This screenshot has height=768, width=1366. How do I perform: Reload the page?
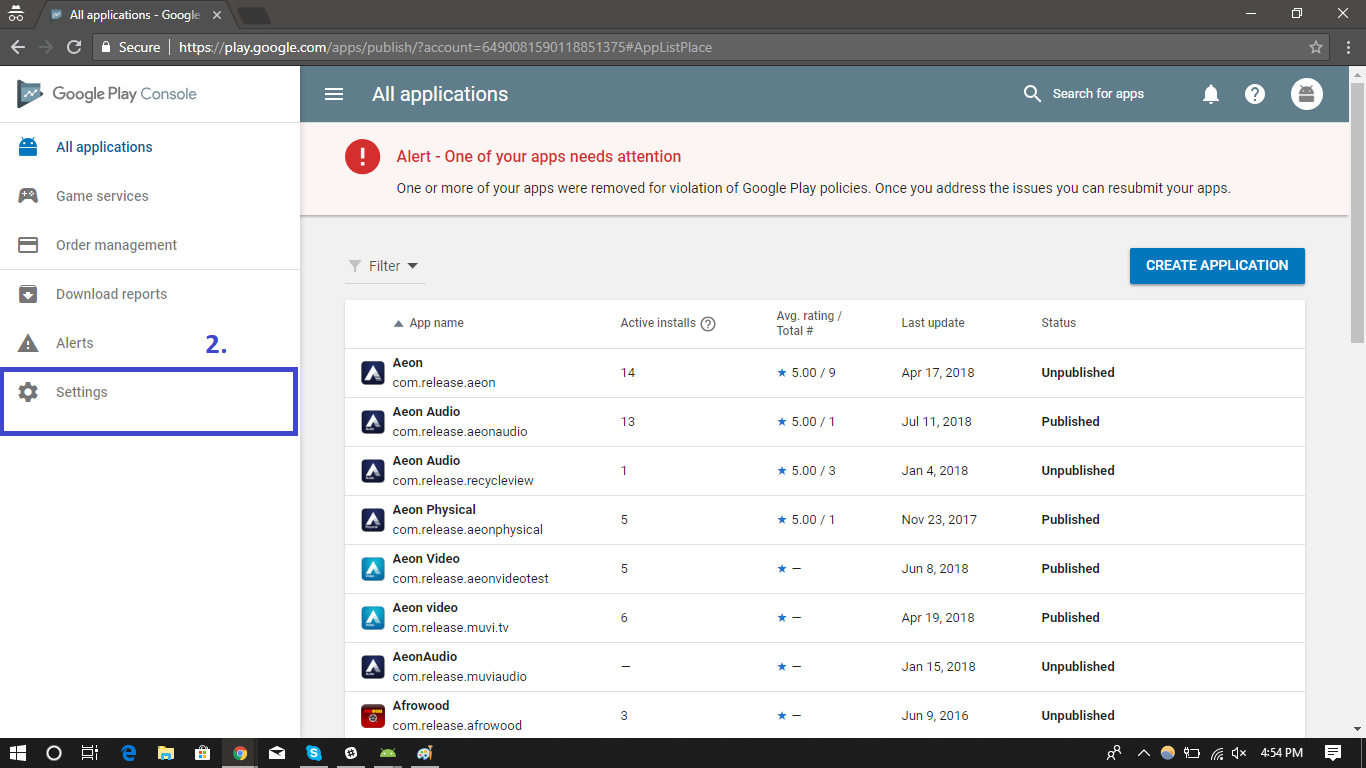pyautogui.click(x=73, y=47)
